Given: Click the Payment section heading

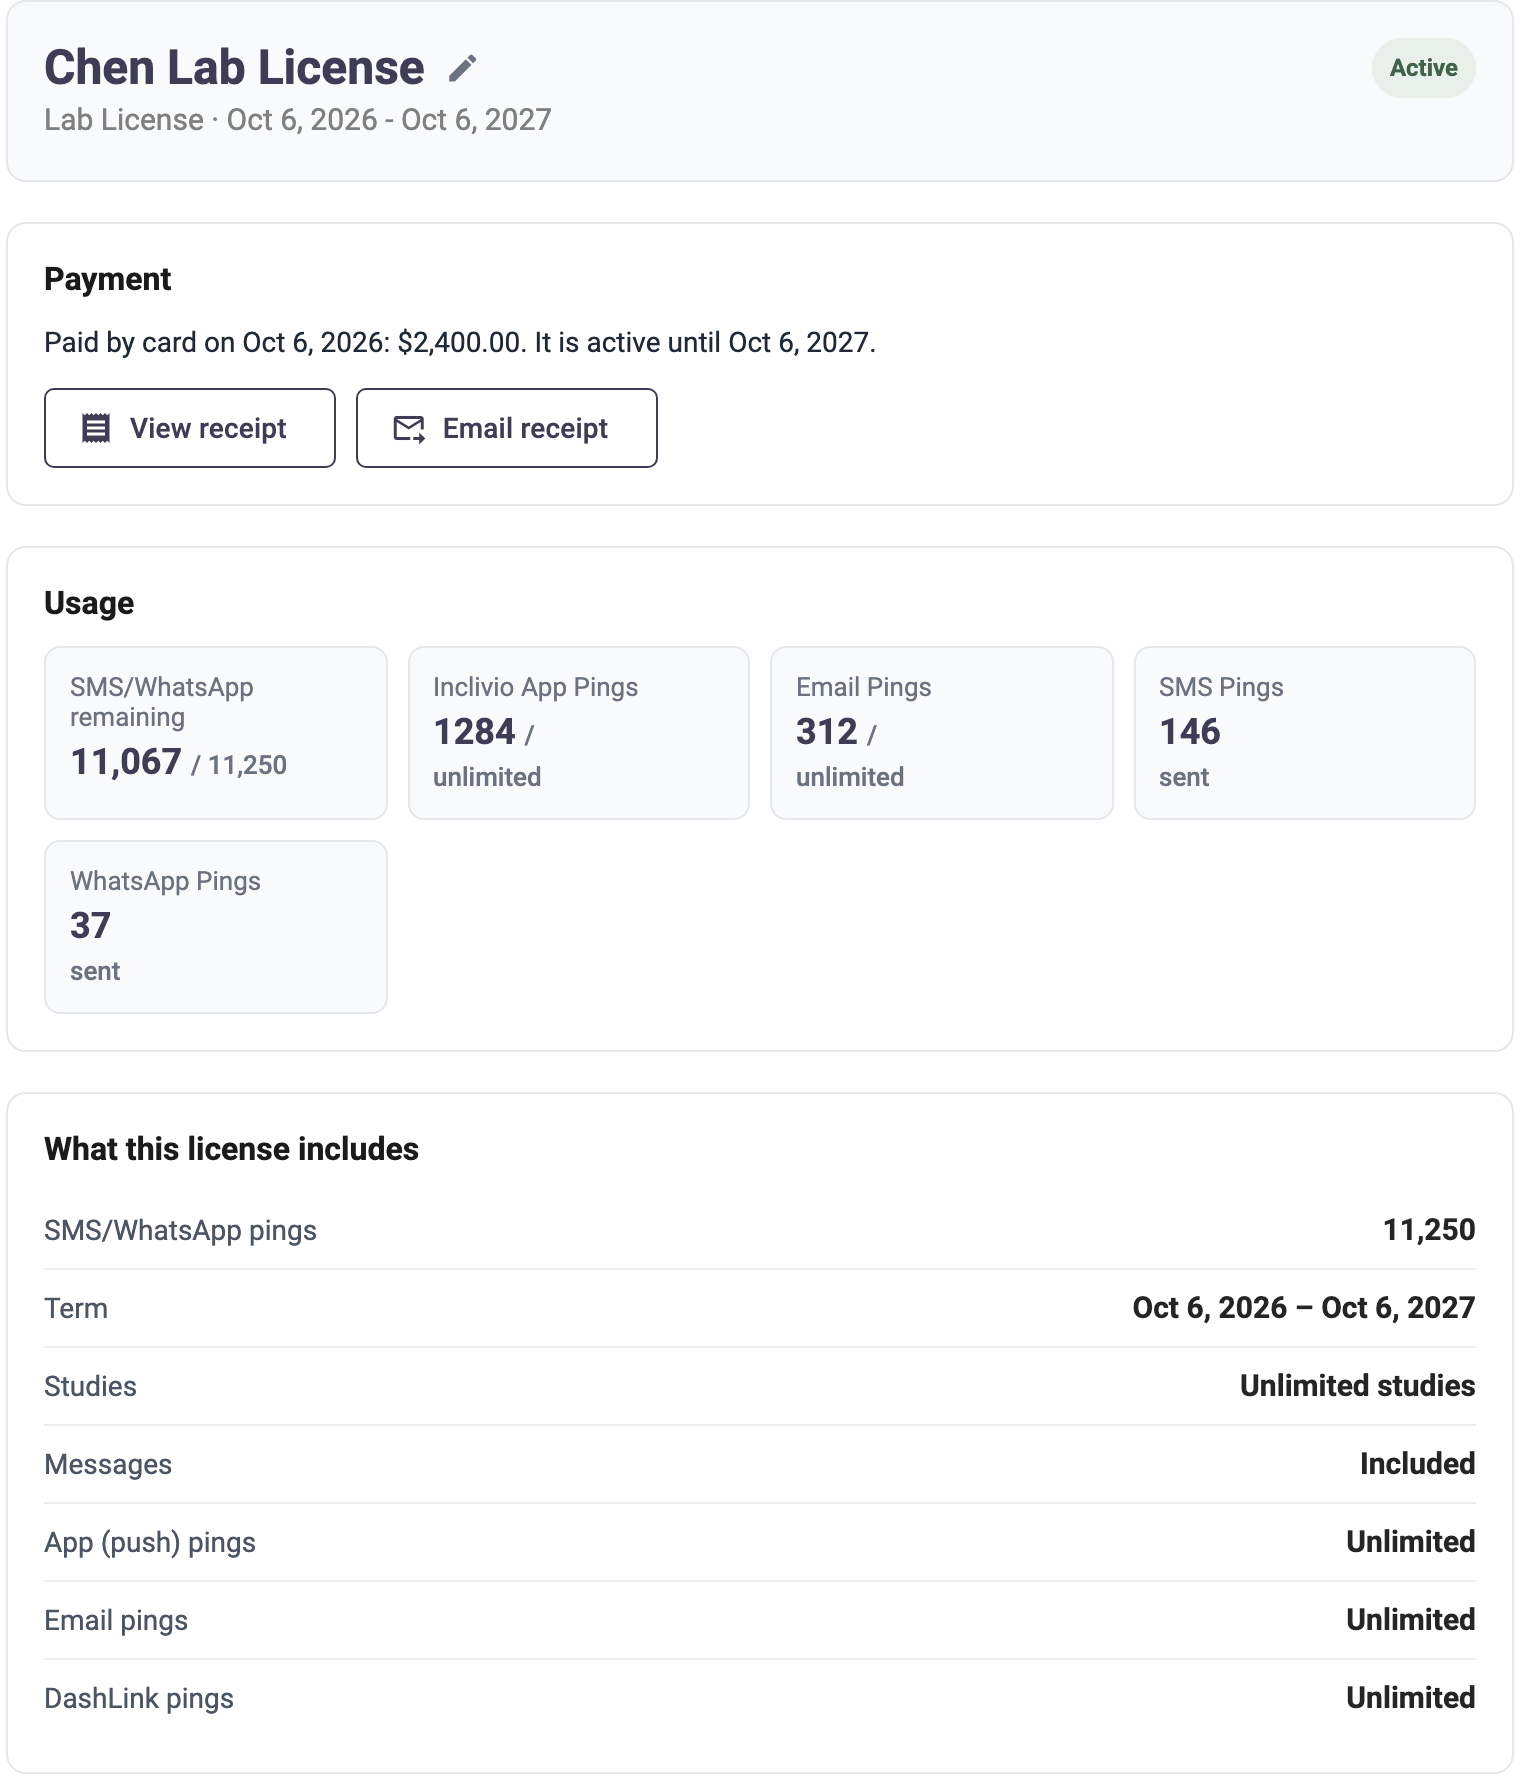Looking at the screenshot, I should tap(108, 279).
